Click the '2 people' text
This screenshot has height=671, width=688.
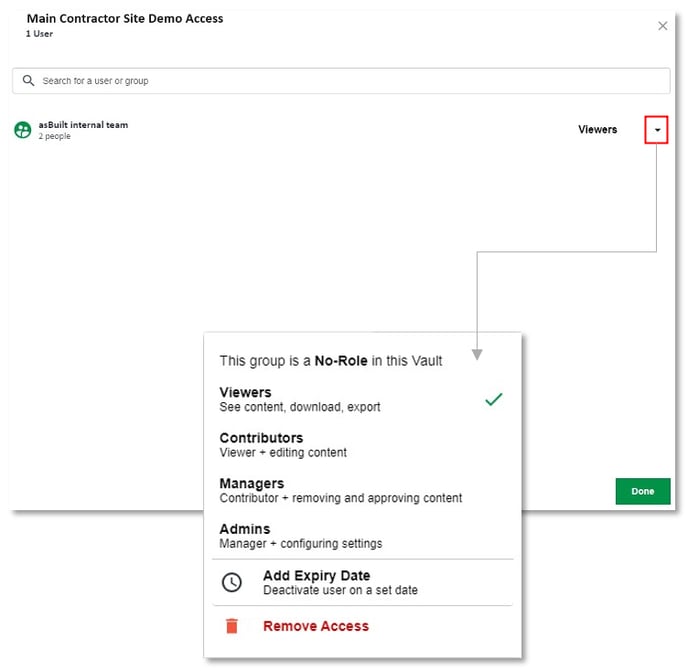[54, 136]
